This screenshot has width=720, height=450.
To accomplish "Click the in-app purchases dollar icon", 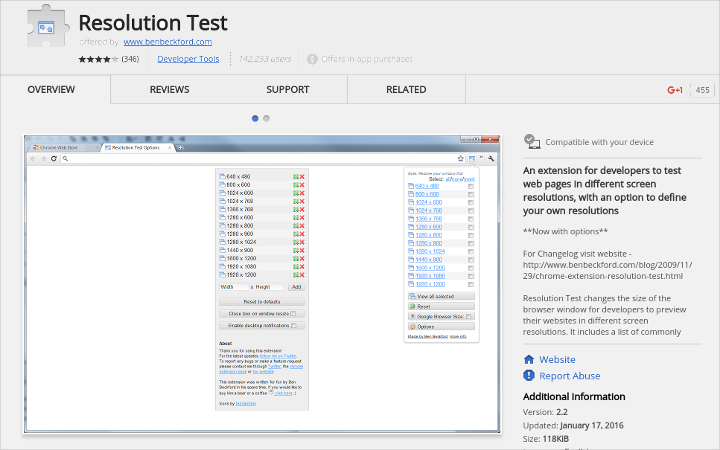I will click(312, 59).
